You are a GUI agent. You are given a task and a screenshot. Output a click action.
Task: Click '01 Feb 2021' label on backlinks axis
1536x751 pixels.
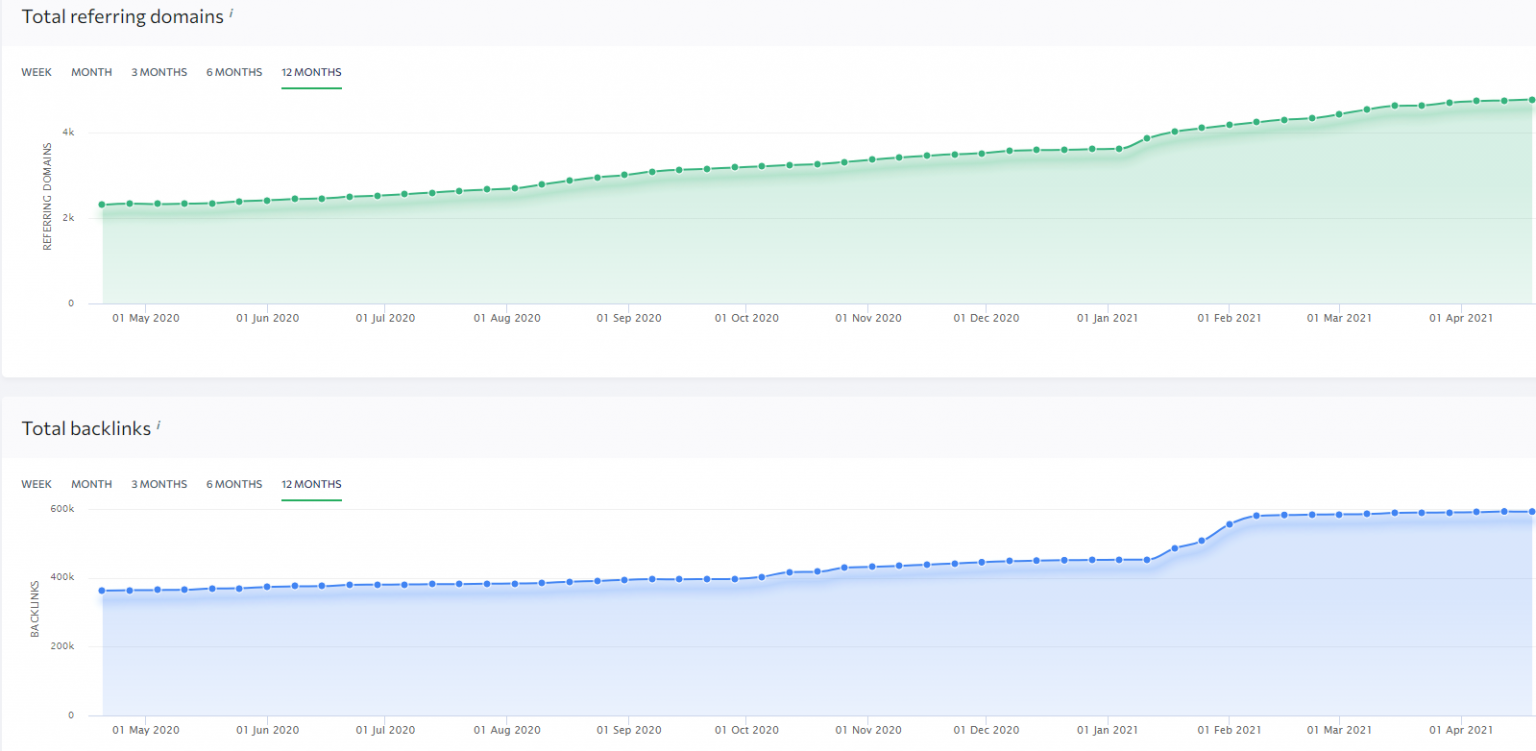1227,730
